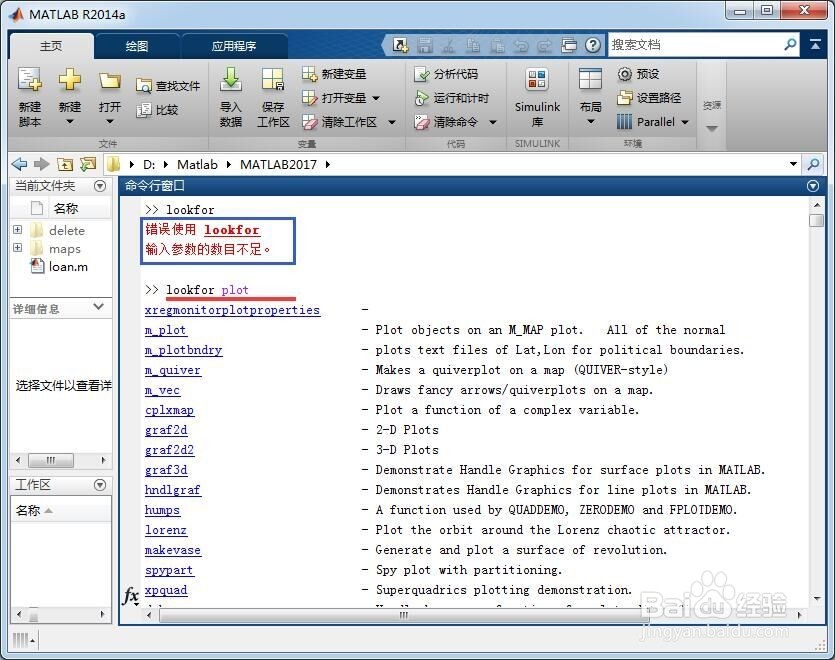
Task: Click 分析代码 (Analyze Code)
Action: tap(446, 74)
